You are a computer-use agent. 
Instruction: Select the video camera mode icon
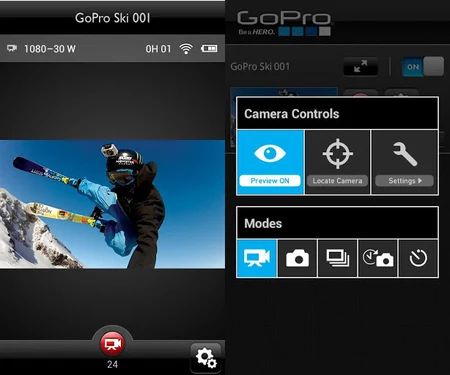click(x=257, y=258)
